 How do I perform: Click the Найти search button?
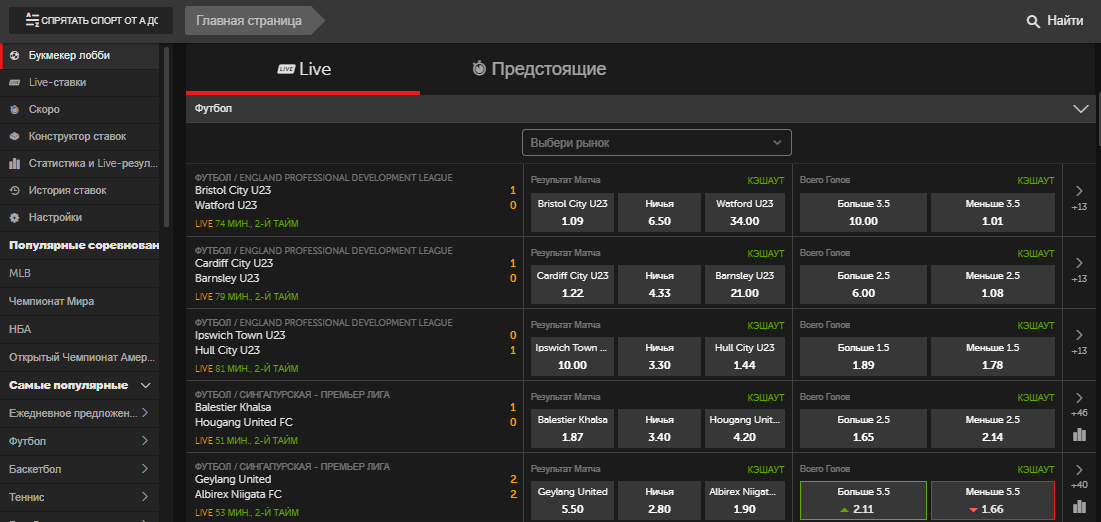pos(1055,21)
